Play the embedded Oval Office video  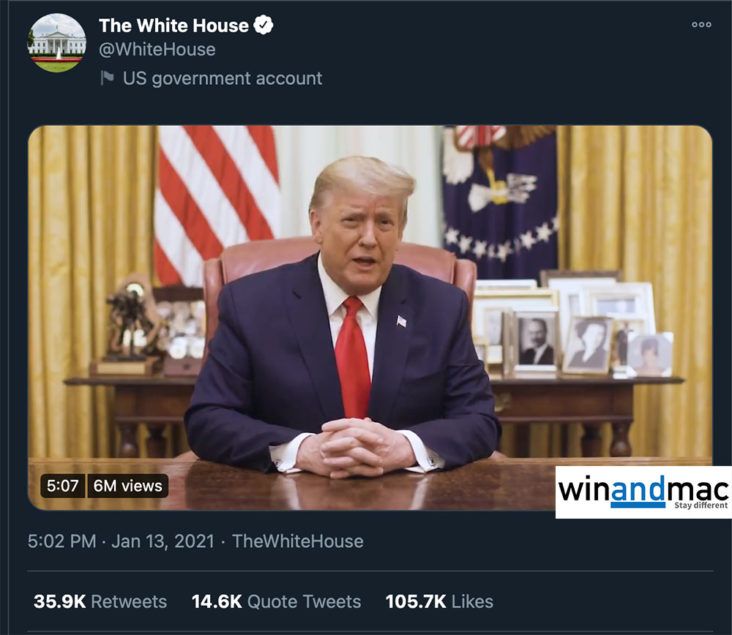[x=370, y=318]
